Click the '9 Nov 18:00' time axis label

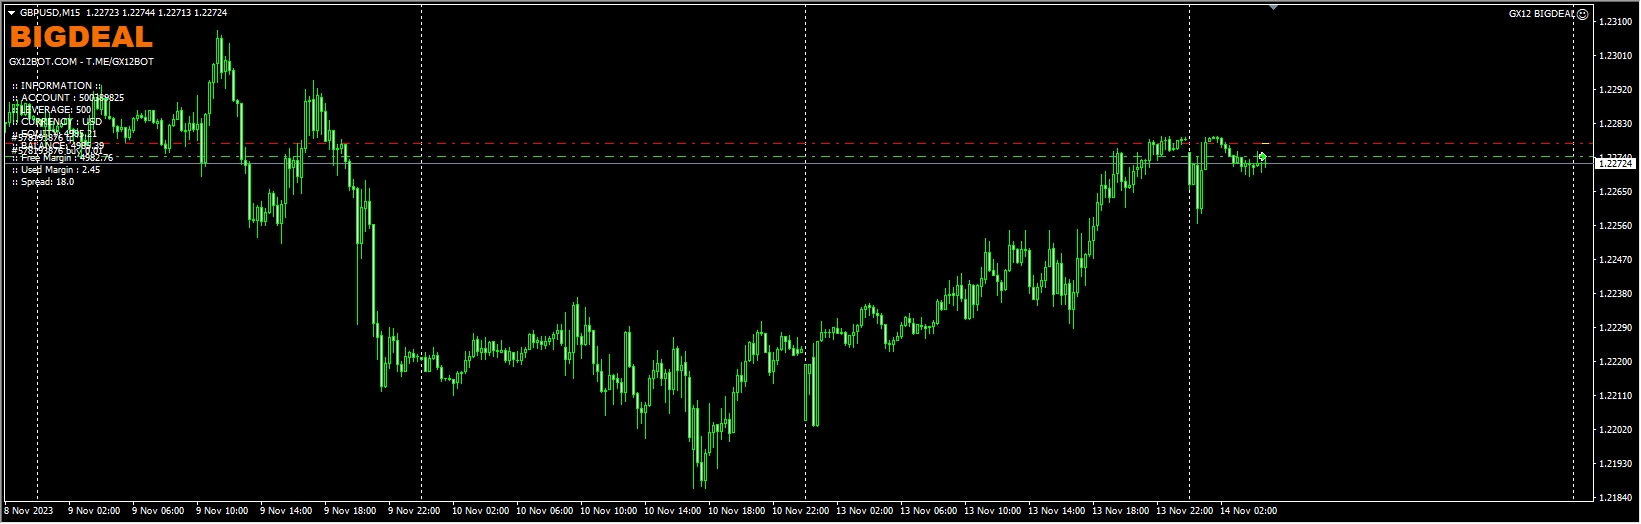point(350,511)
